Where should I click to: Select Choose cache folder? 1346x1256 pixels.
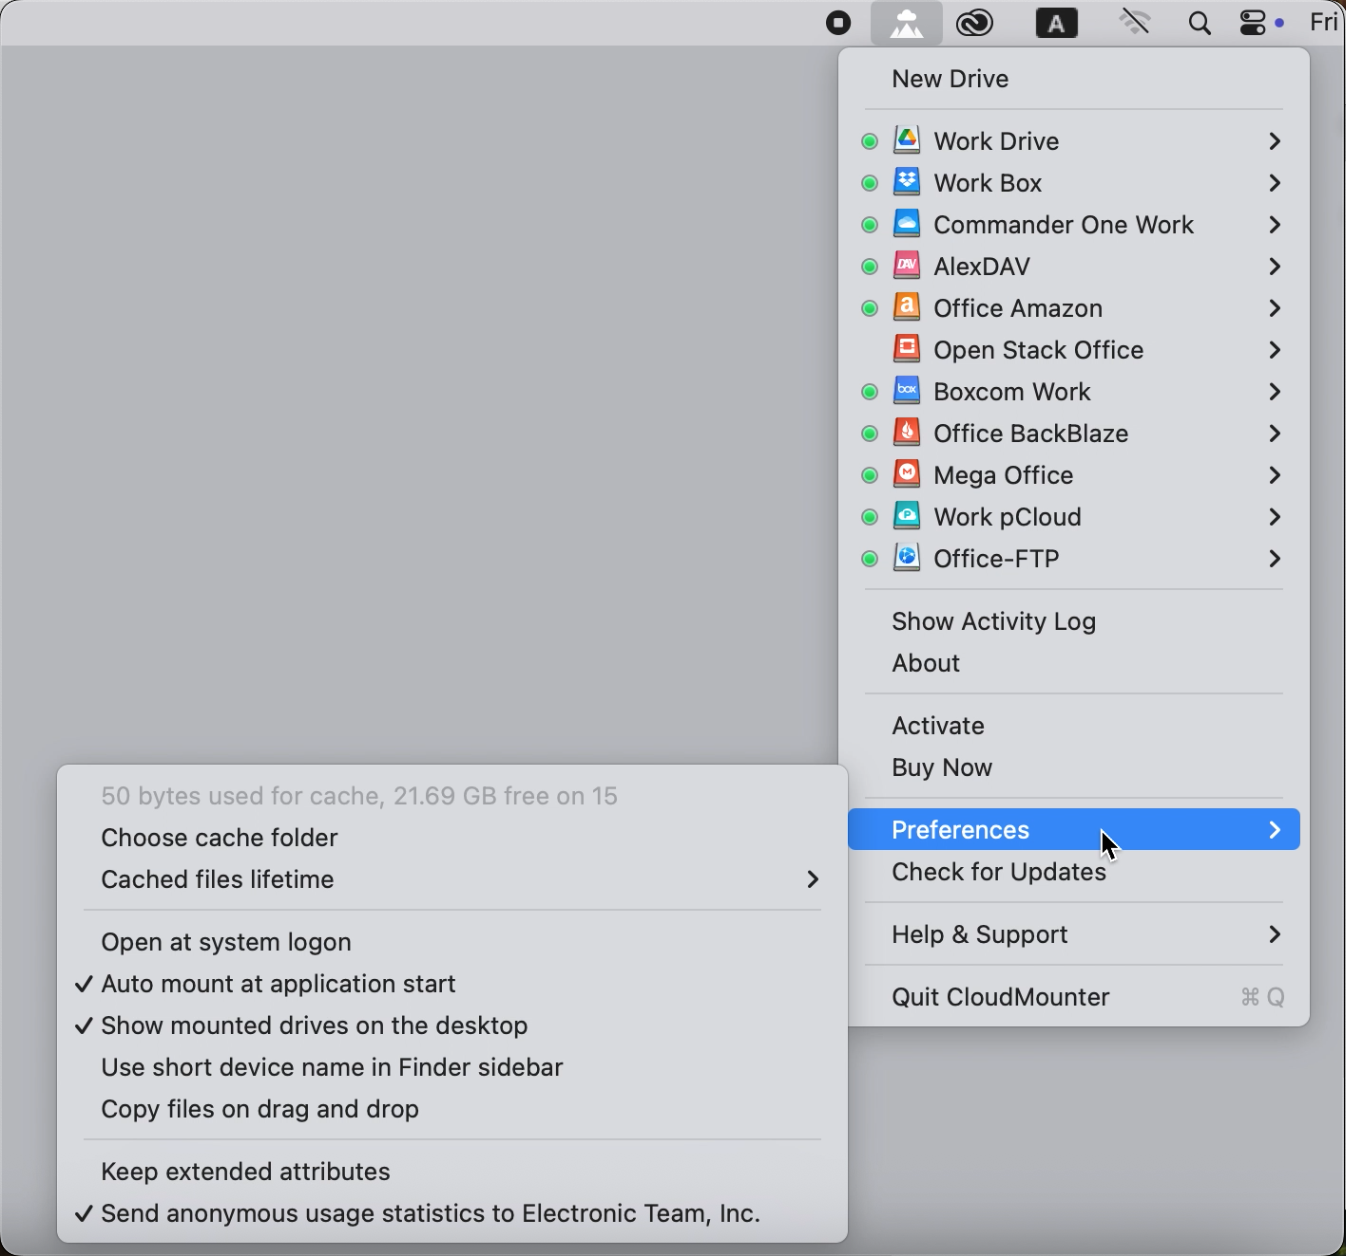(x=453, y=838)
